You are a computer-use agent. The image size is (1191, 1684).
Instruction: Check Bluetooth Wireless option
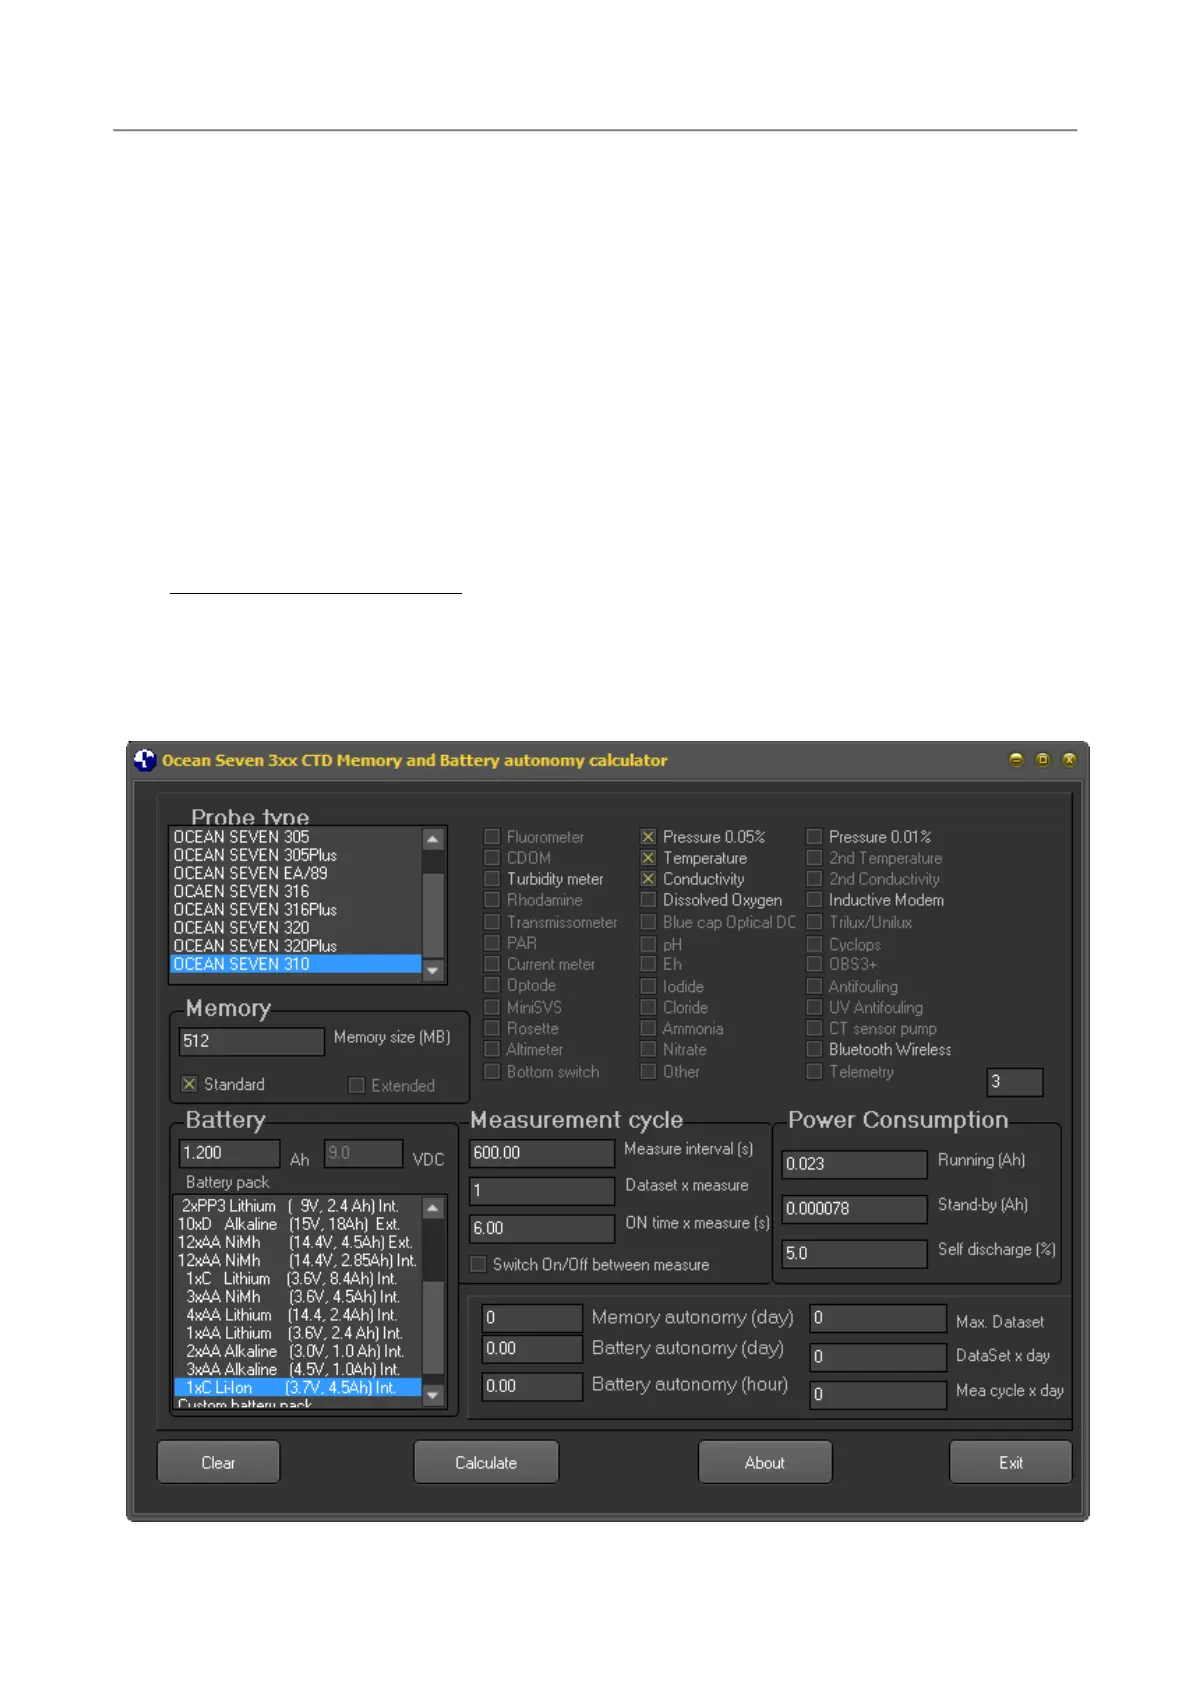[x=814, y=1049]
